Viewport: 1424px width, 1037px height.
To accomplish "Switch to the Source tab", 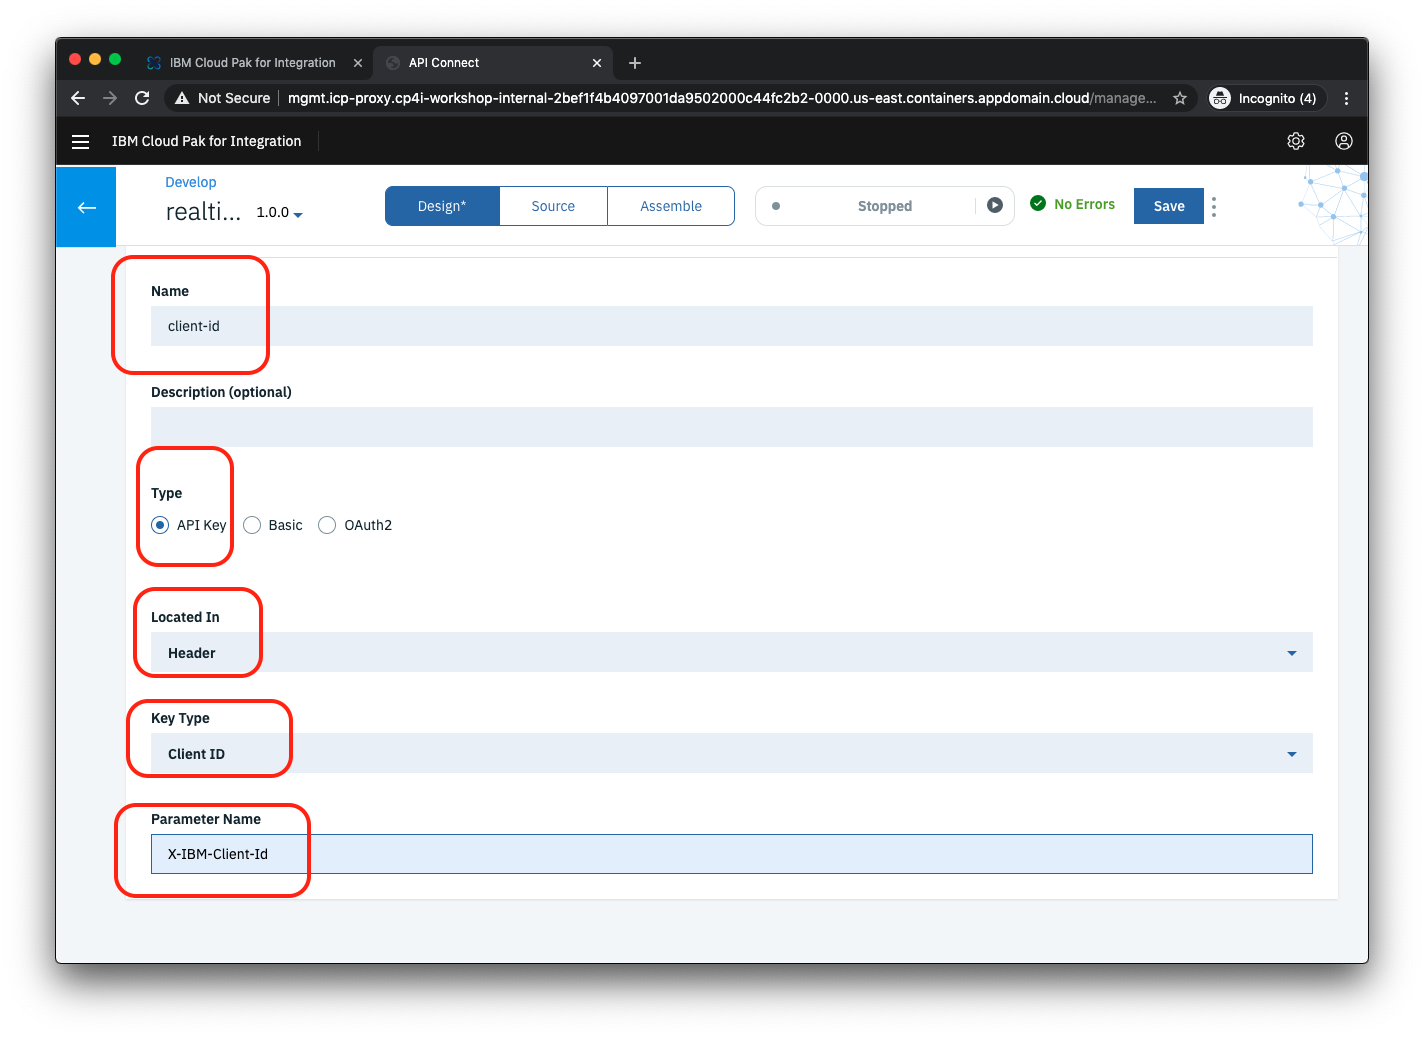I will [x=553, y=206].
